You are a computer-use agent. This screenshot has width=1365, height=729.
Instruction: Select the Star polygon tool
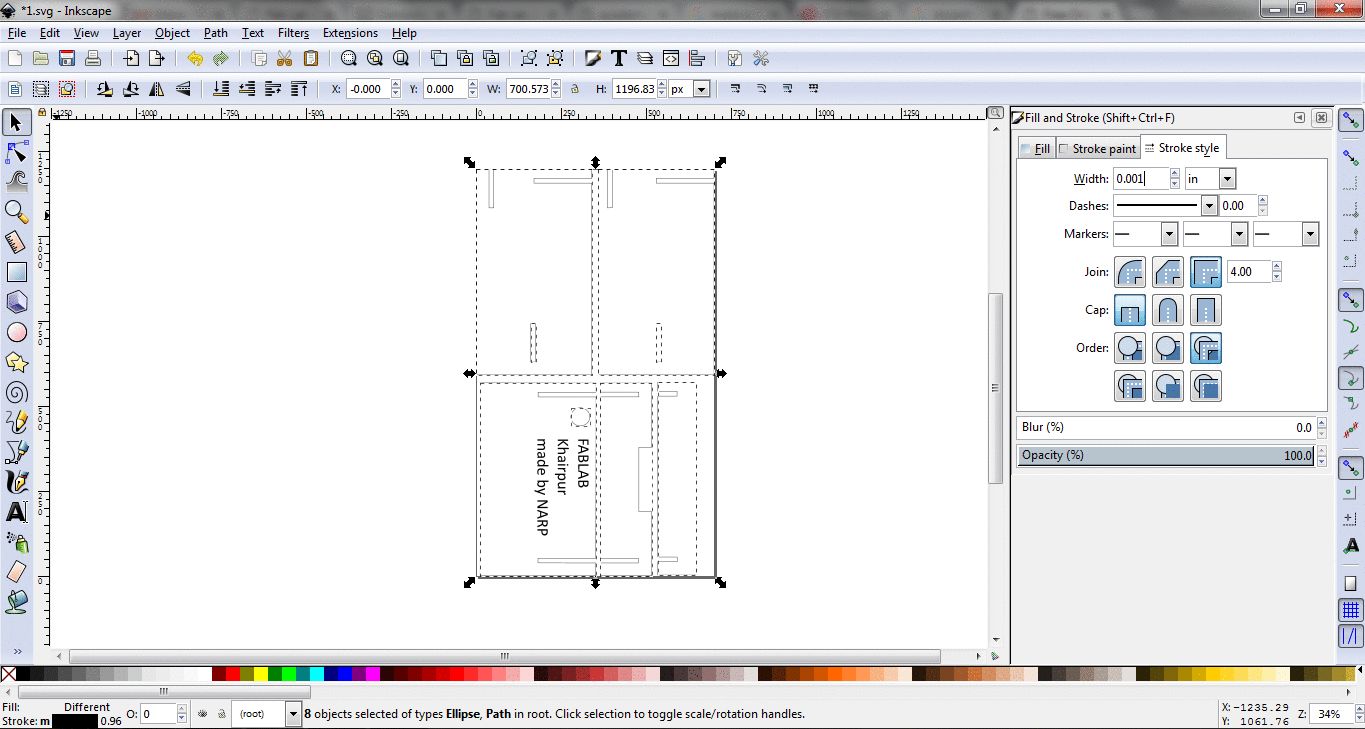tap(16, 362)
